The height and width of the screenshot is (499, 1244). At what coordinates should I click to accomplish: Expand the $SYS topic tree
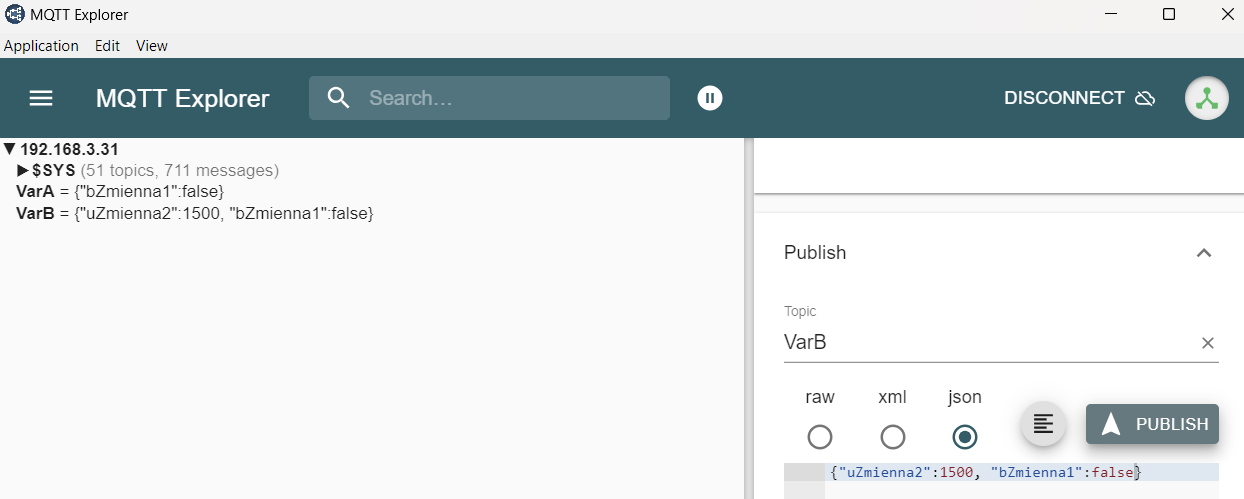click(x=24, y=170)
